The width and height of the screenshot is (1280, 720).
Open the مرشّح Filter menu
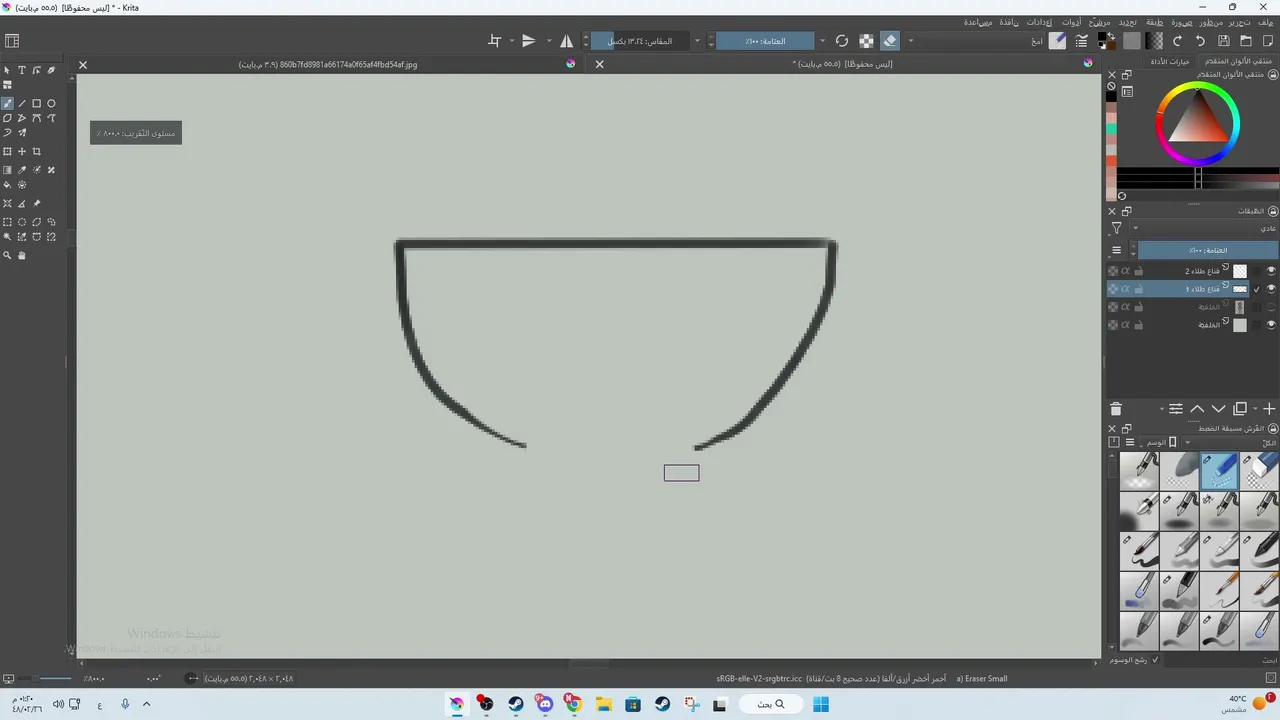click(1099, 21)
